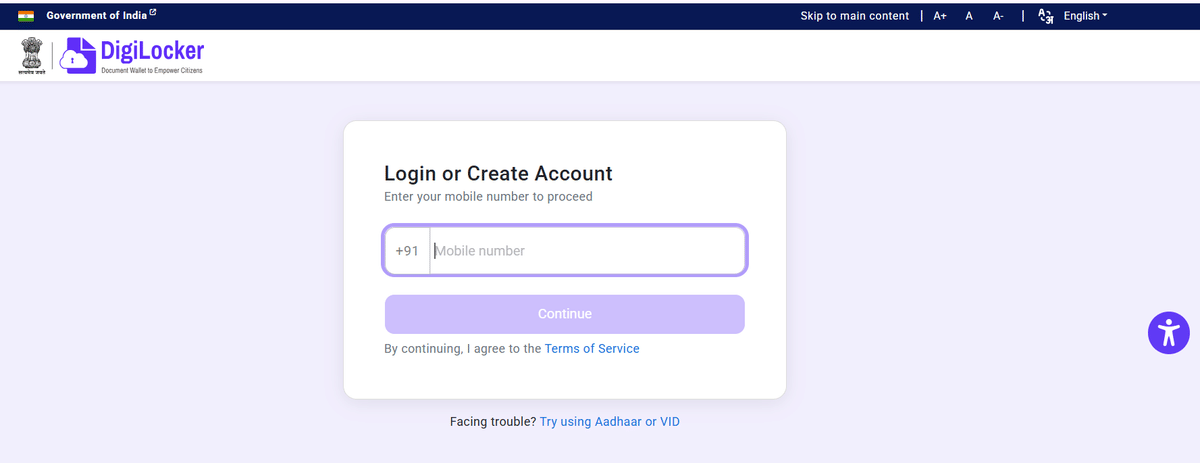Open the Terms of Service link
This screenshot has height=463, width=1200.
pyautogui.click(x=592, y=349)
